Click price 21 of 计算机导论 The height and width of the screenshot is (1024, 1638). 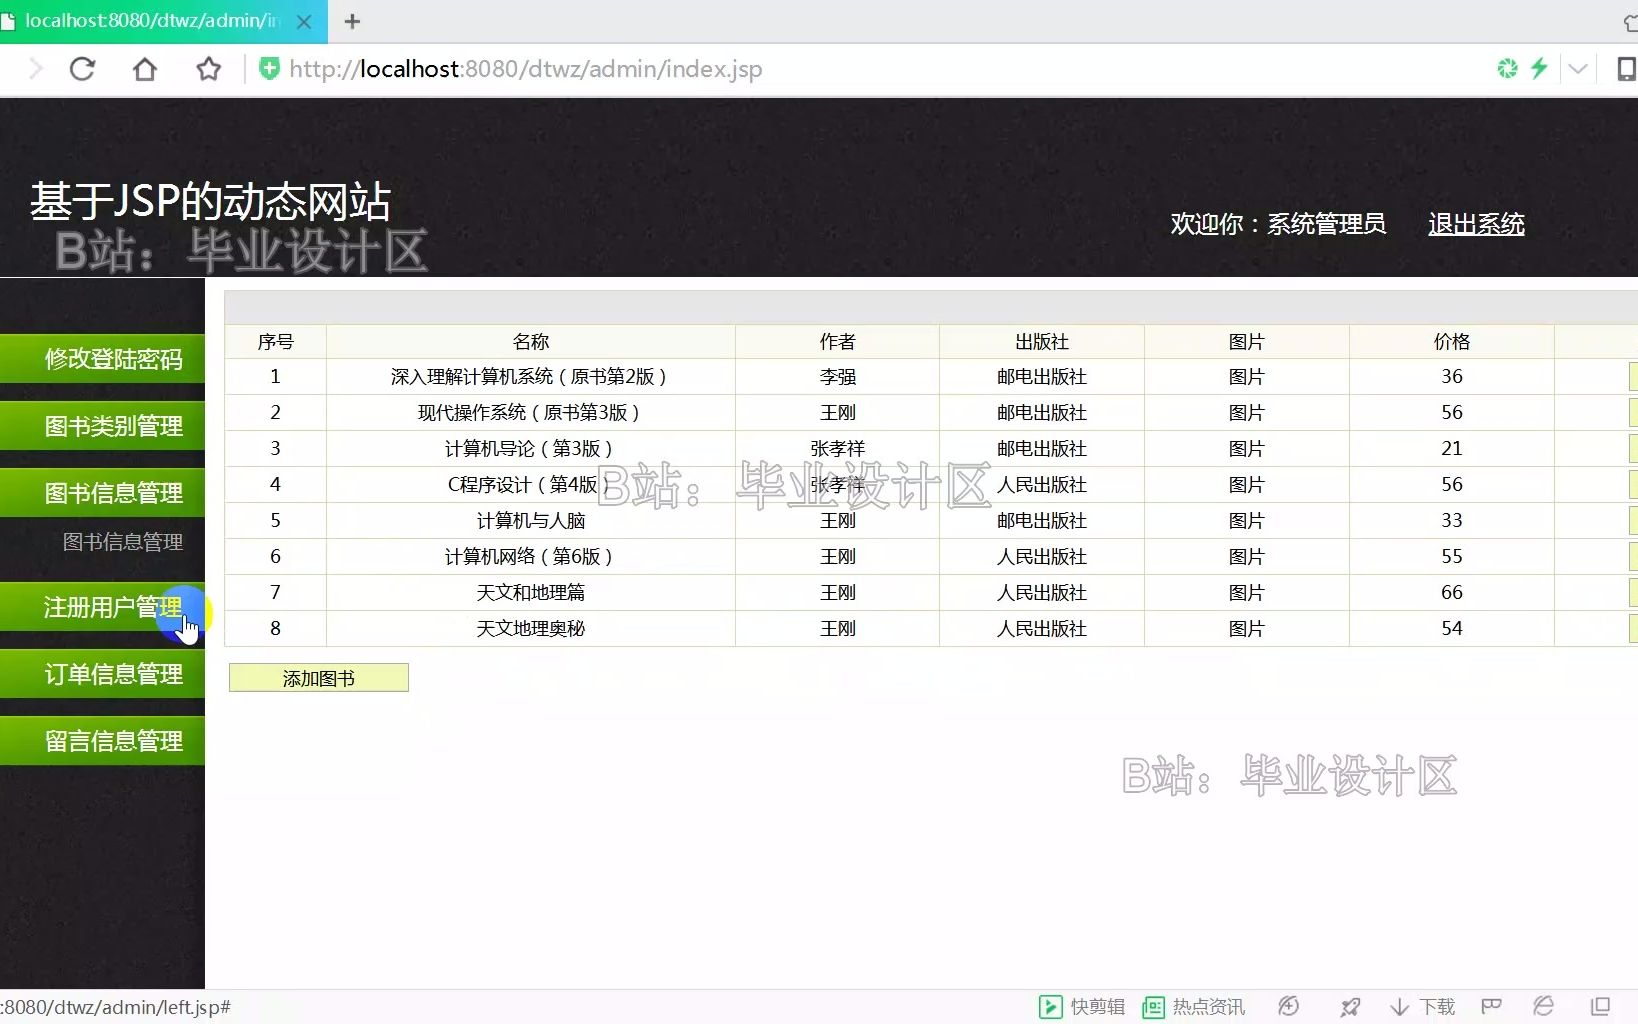[x=1451, y=449]
